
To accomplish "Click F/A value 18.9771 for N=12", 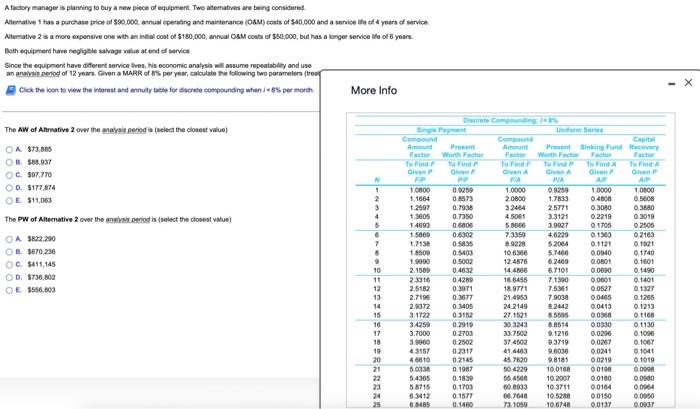I will click(x=515, y=289).
